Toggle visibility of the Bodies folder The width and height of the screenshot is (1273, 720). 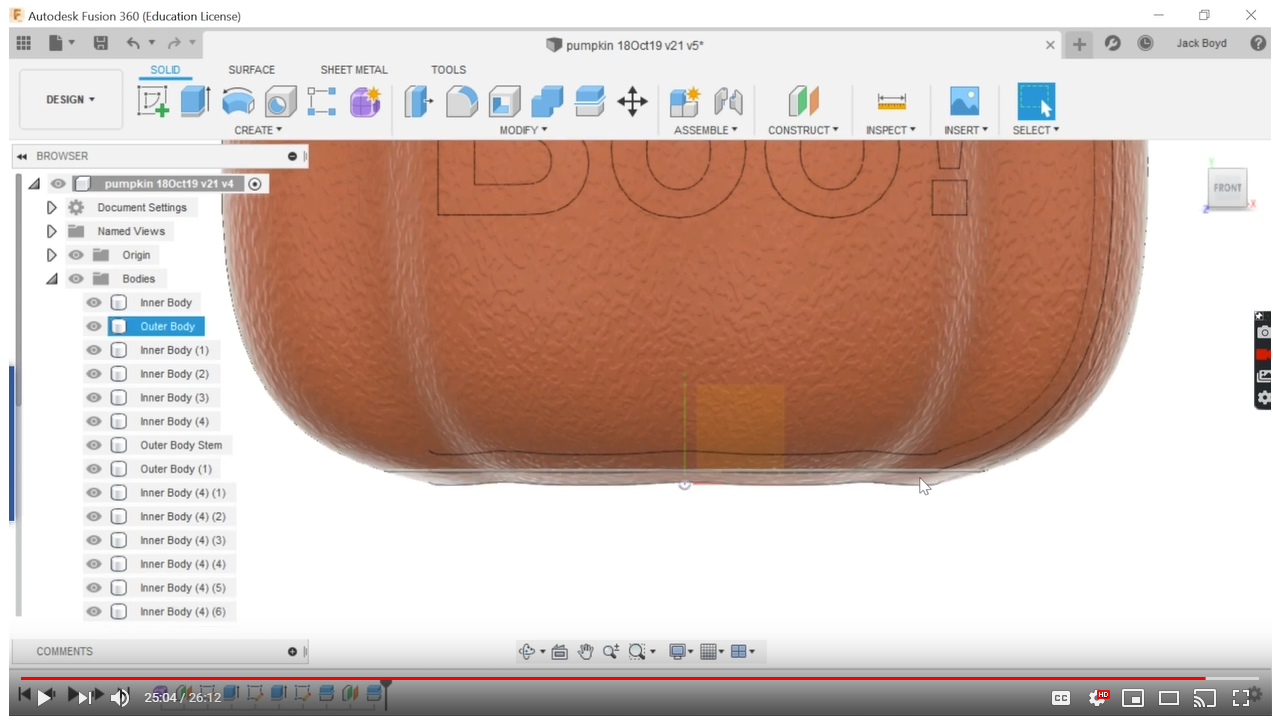(76, 279)
